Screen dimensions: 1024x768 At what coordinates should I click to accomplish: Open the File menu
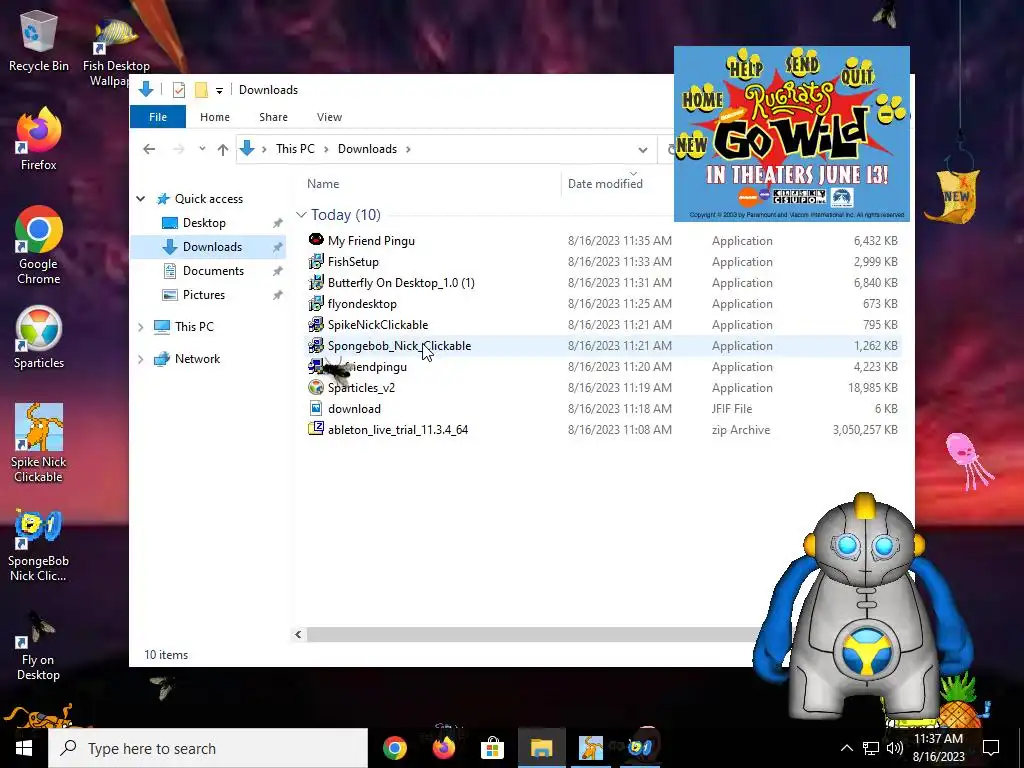point(158,117)
